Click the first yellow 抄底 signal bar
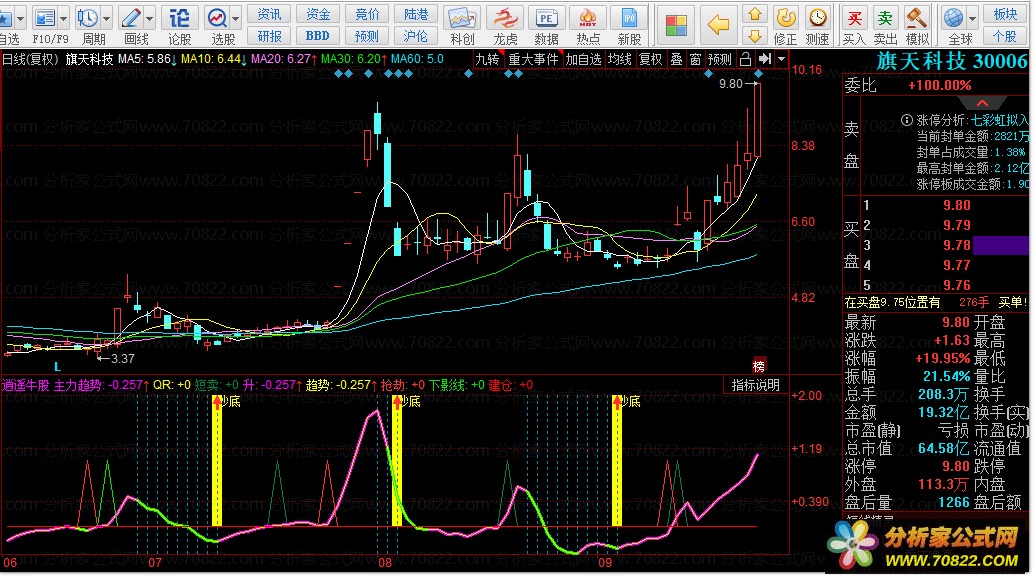1035x577 pixels. click(217, 461)
